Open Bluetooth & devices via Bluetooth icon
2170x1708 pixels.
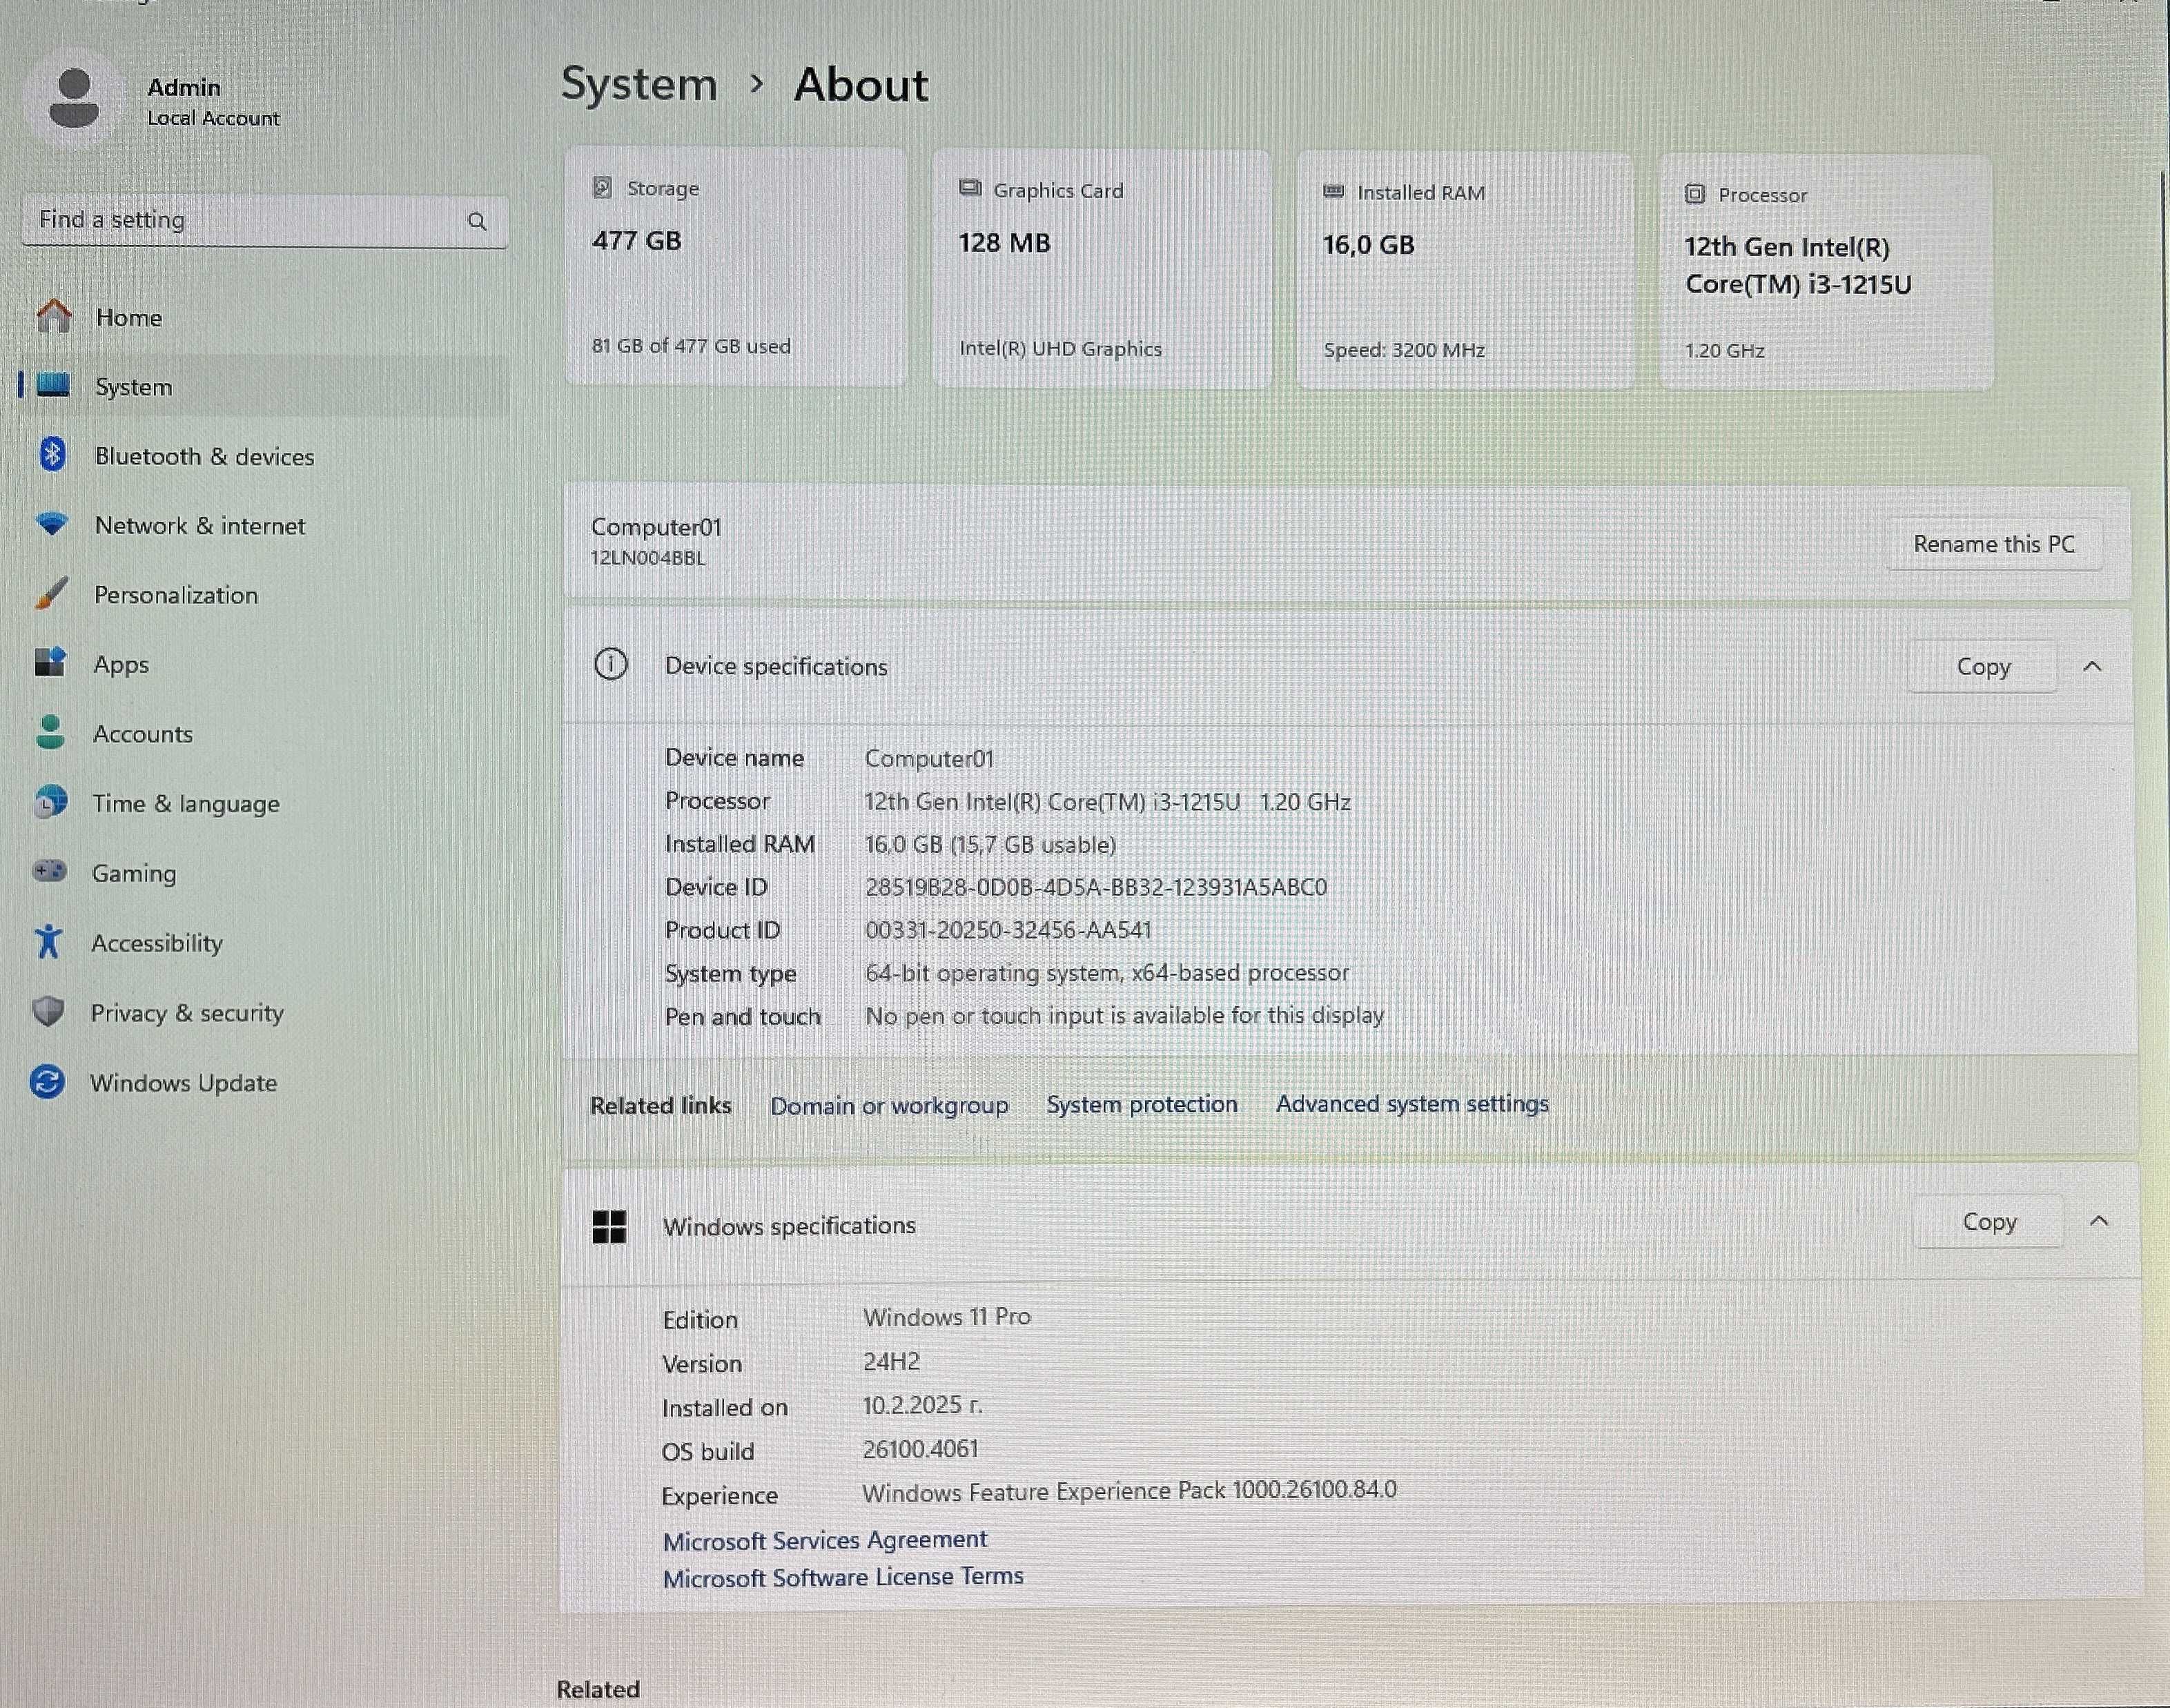click(x=53, y=454)
